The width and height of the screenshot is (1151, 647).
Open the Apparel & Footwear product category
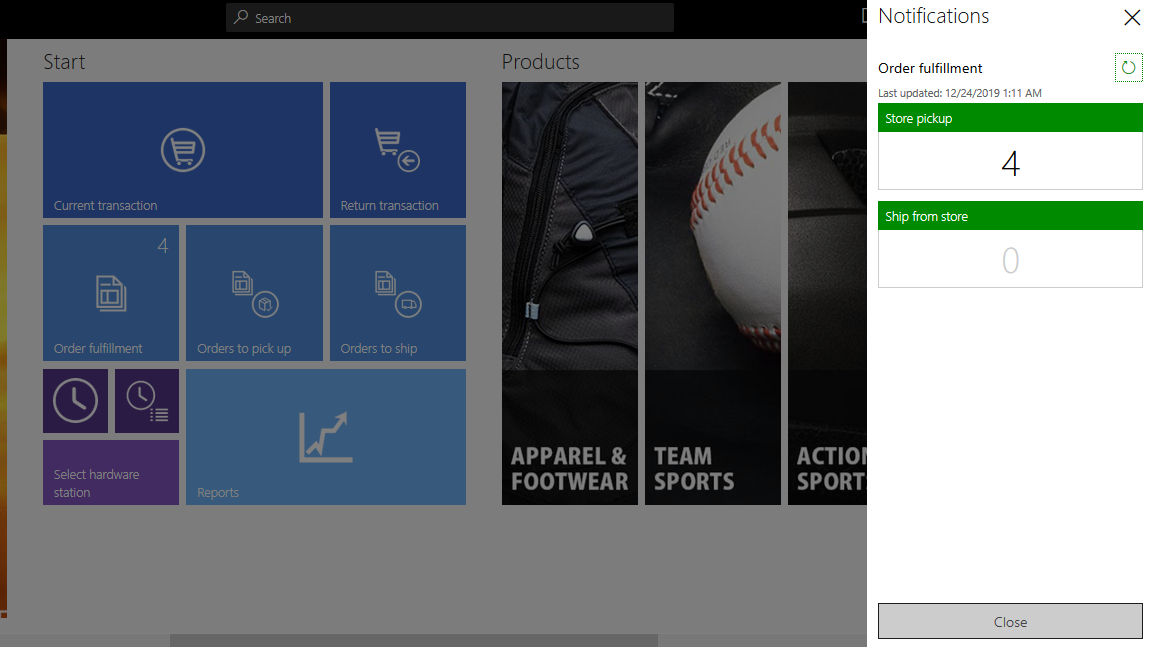pos(570,293)
